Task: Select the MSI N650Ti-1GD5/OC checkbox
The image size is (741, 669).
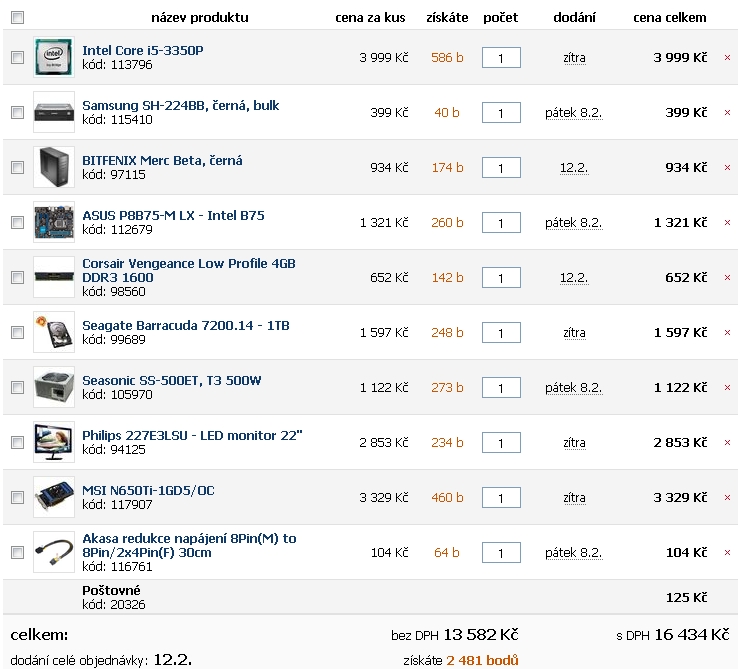Action: tap(17, 497)
